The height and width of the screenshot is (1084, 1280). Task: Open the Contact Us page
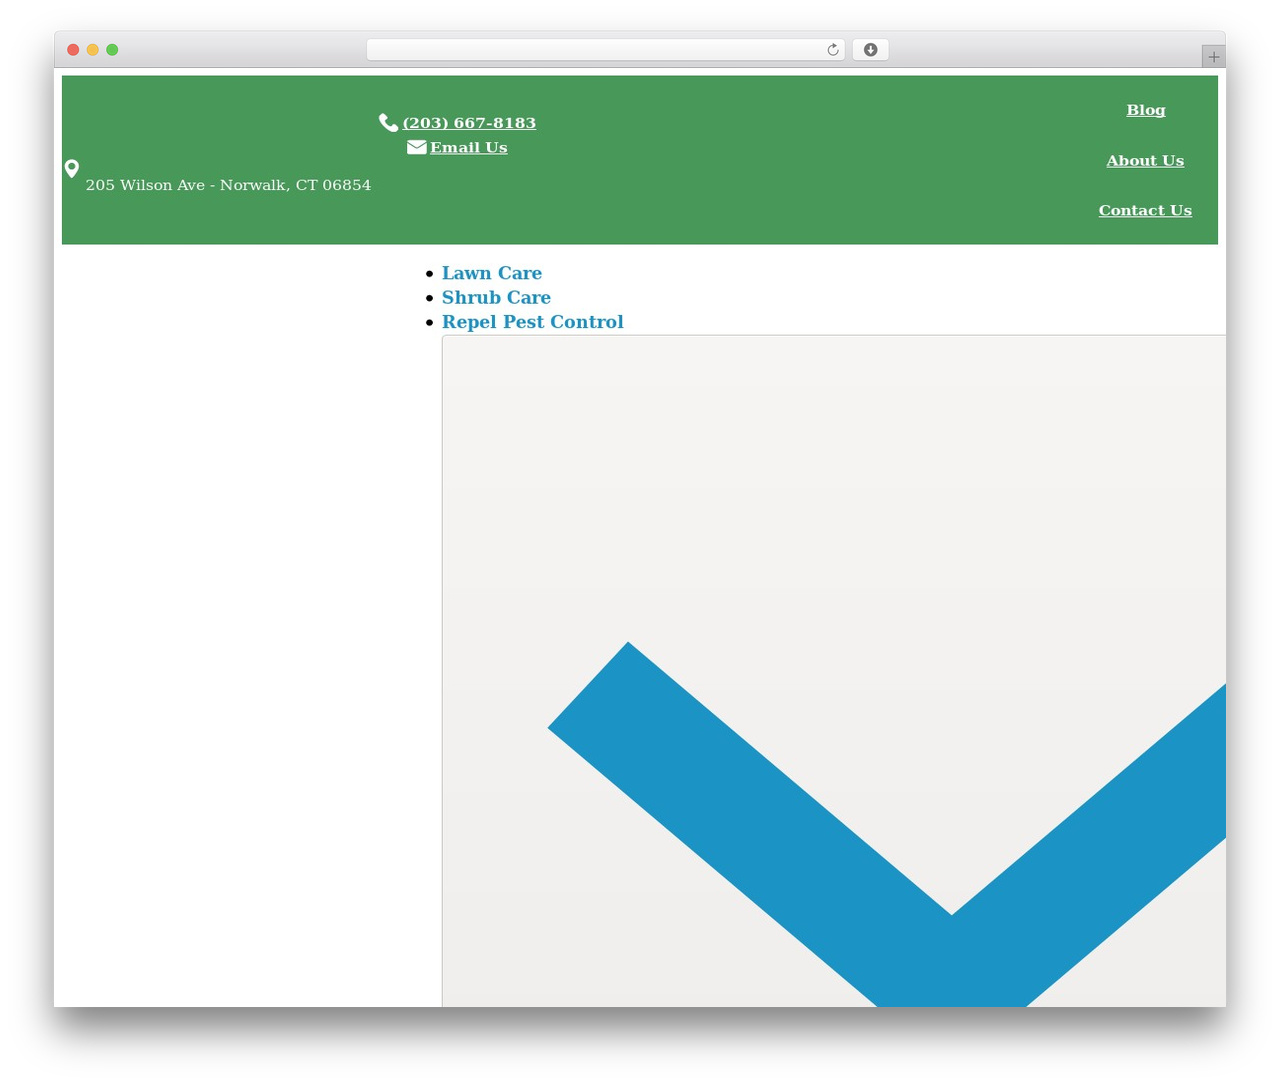[x=1145, y=210]
